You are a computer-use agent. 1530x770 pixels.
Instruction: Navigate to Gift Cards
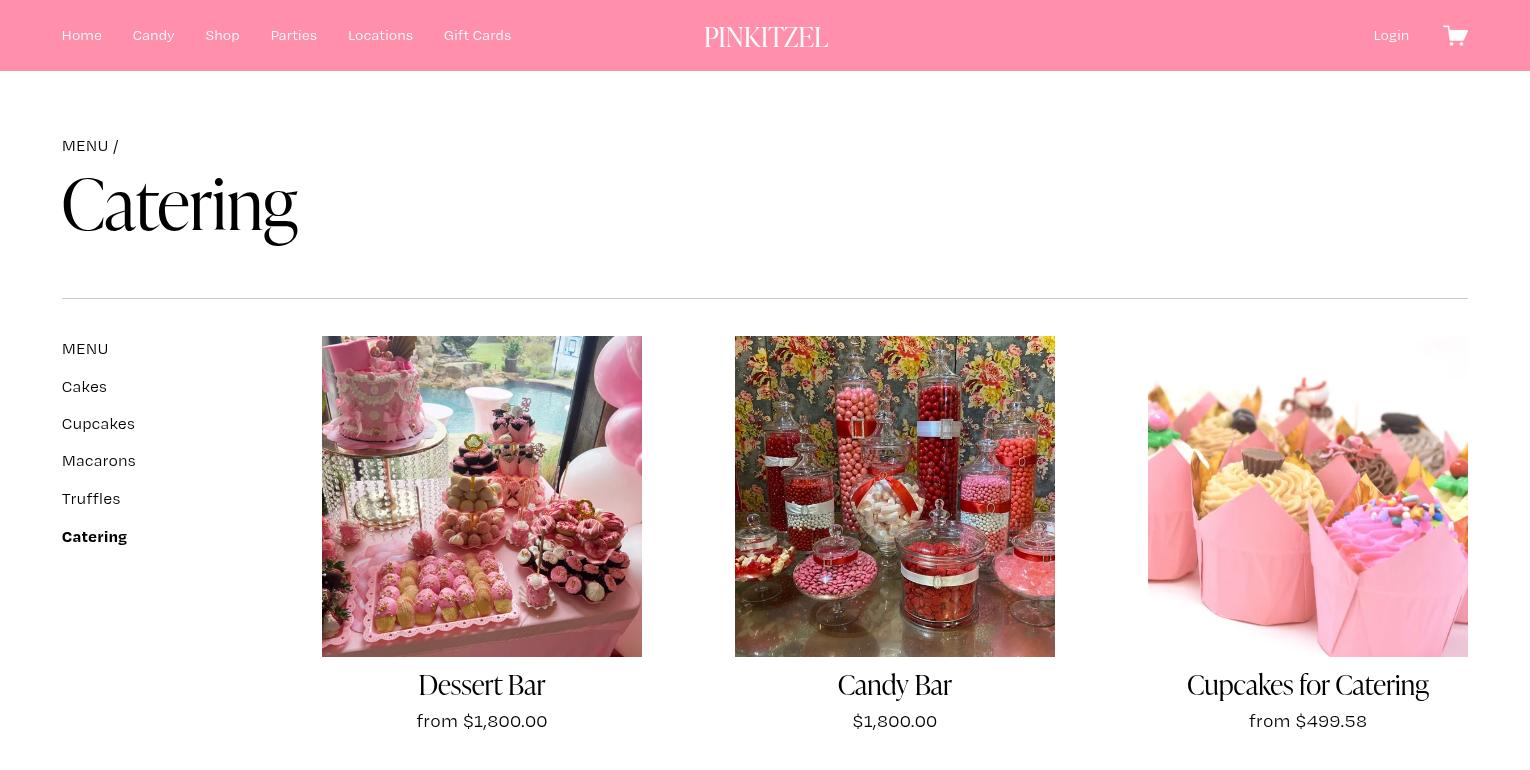(477, 35)
